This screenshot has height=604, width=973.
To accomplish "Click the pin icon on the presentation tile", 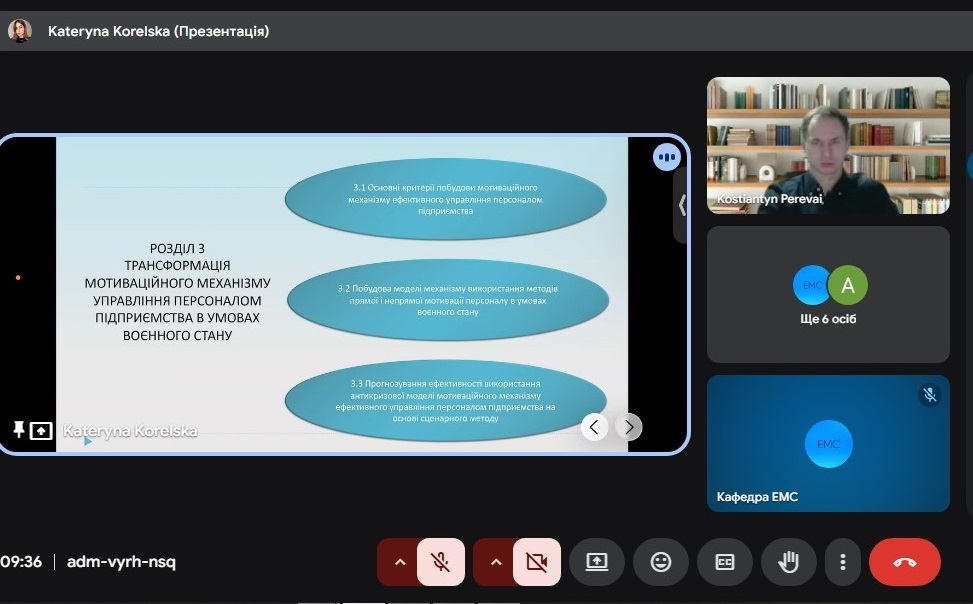I will click(x=18, y=430).
